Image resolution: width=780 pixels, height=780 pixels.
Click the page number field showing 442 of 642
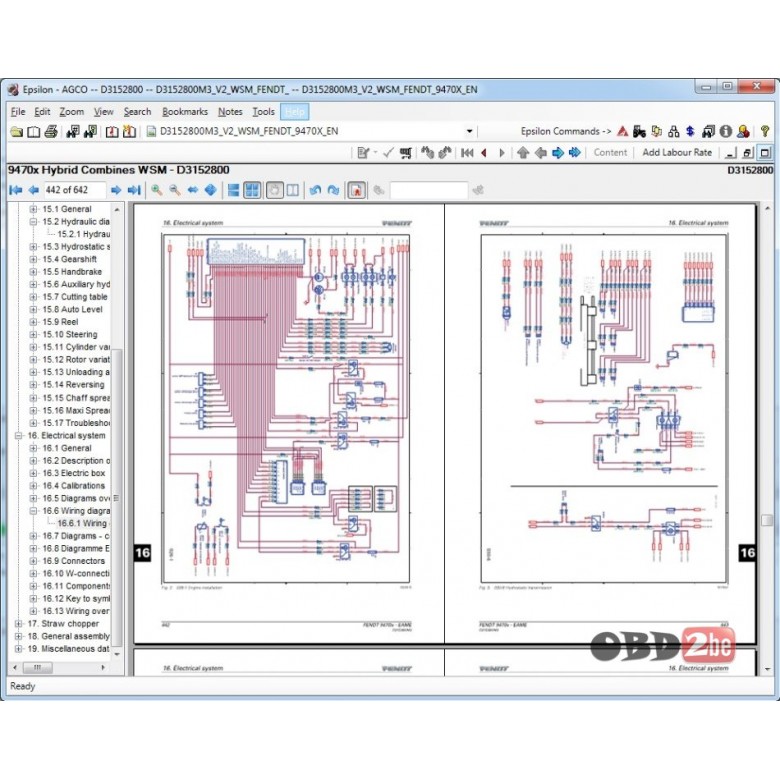point(75,190)
